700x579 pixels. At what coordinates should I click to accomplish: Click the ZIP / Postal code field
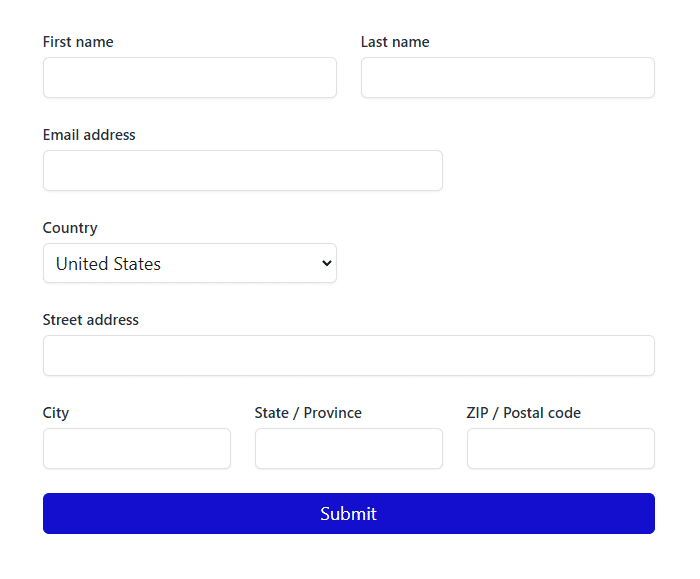[560, 449]
